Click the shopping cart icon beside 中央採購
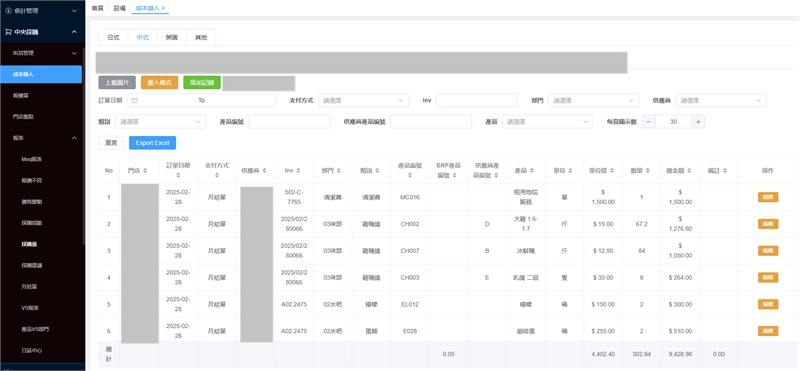Image resolution: width=800 pixels, height=371 pixels. pos(8,32)
